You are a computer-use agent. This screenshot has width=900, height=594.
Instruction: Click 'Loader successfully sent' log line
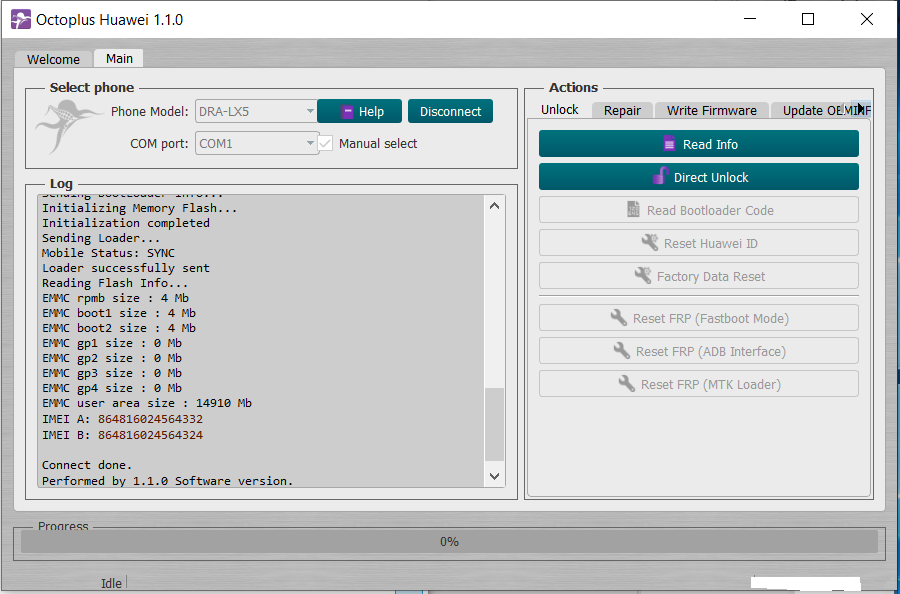point(126,268)
